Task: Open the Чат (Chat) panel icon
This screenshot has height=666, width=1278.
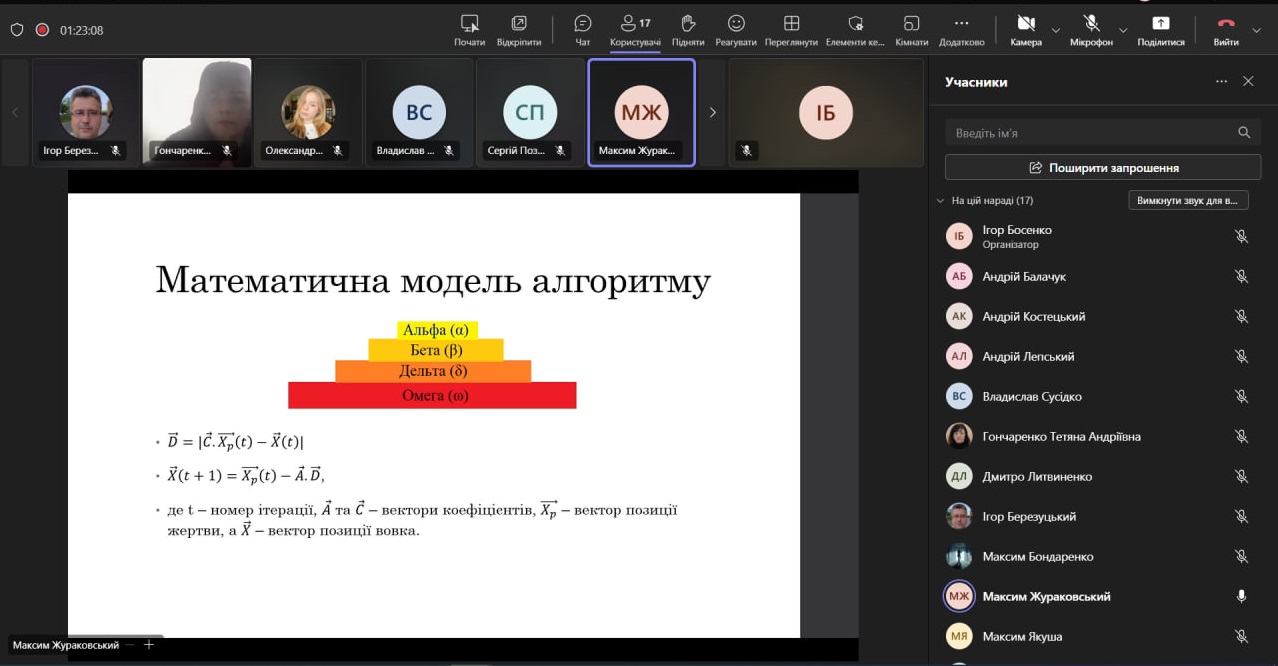Action: 583,24
